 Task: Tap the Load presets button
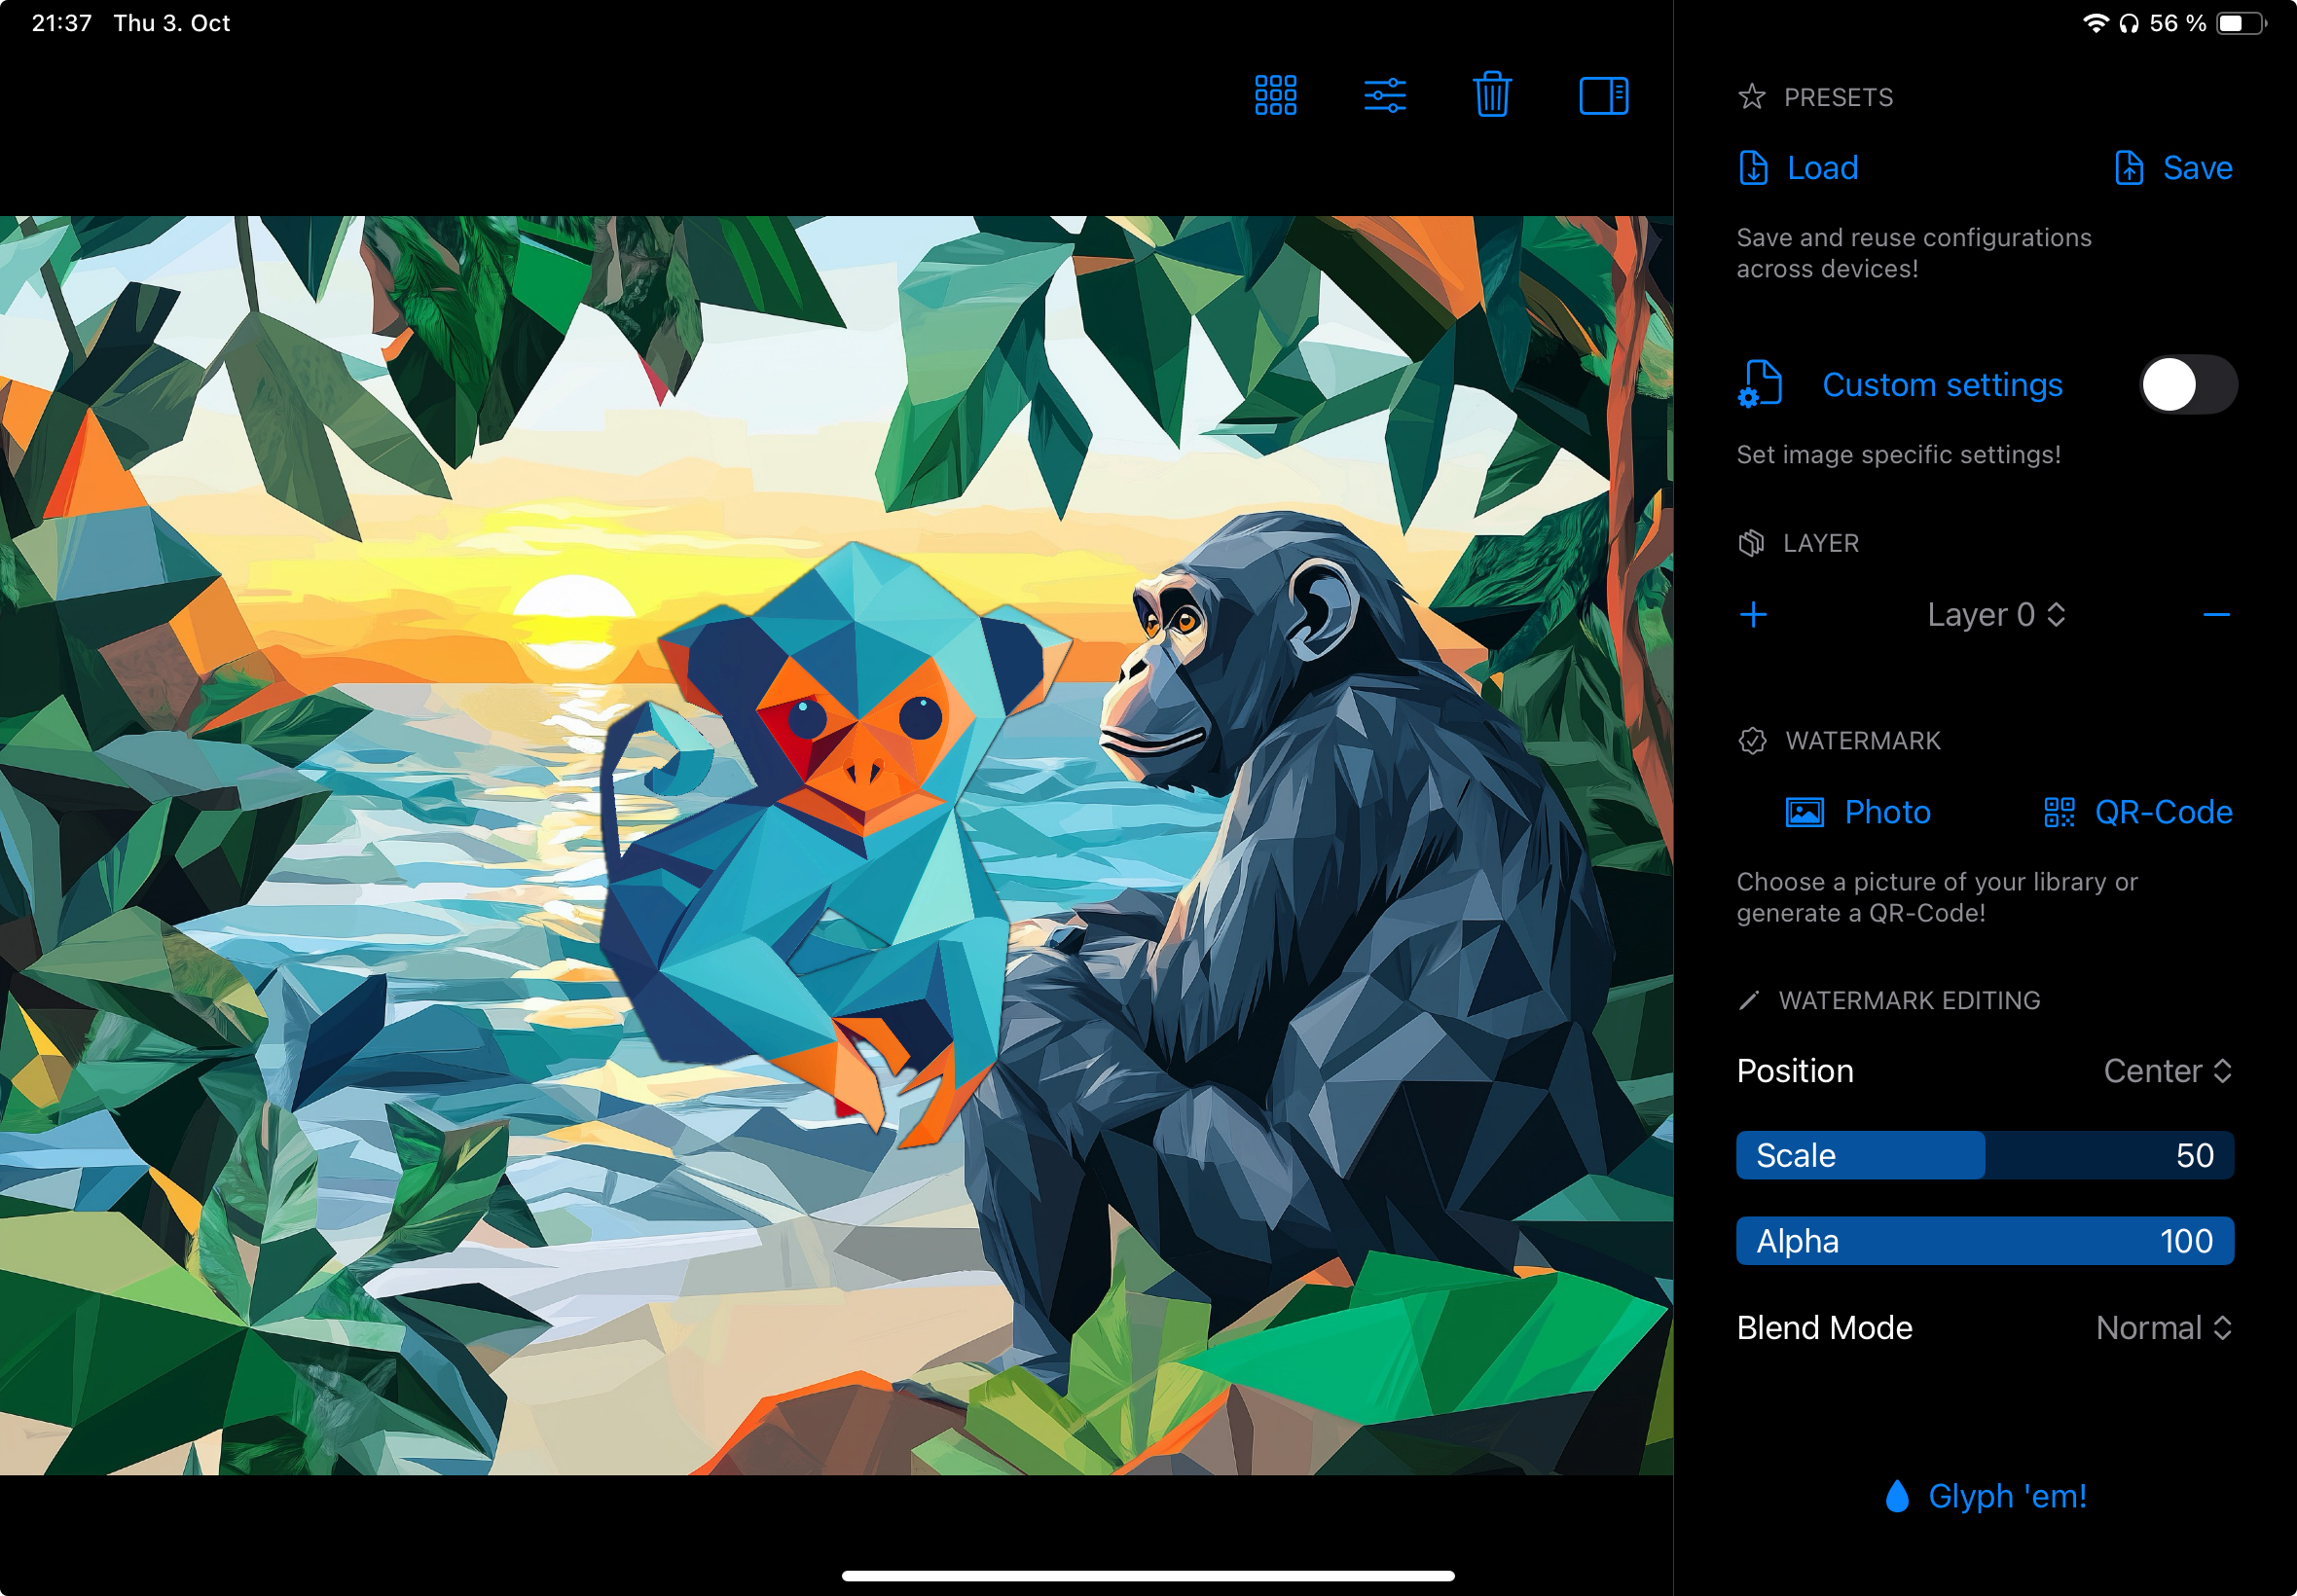pos(1798,168)
